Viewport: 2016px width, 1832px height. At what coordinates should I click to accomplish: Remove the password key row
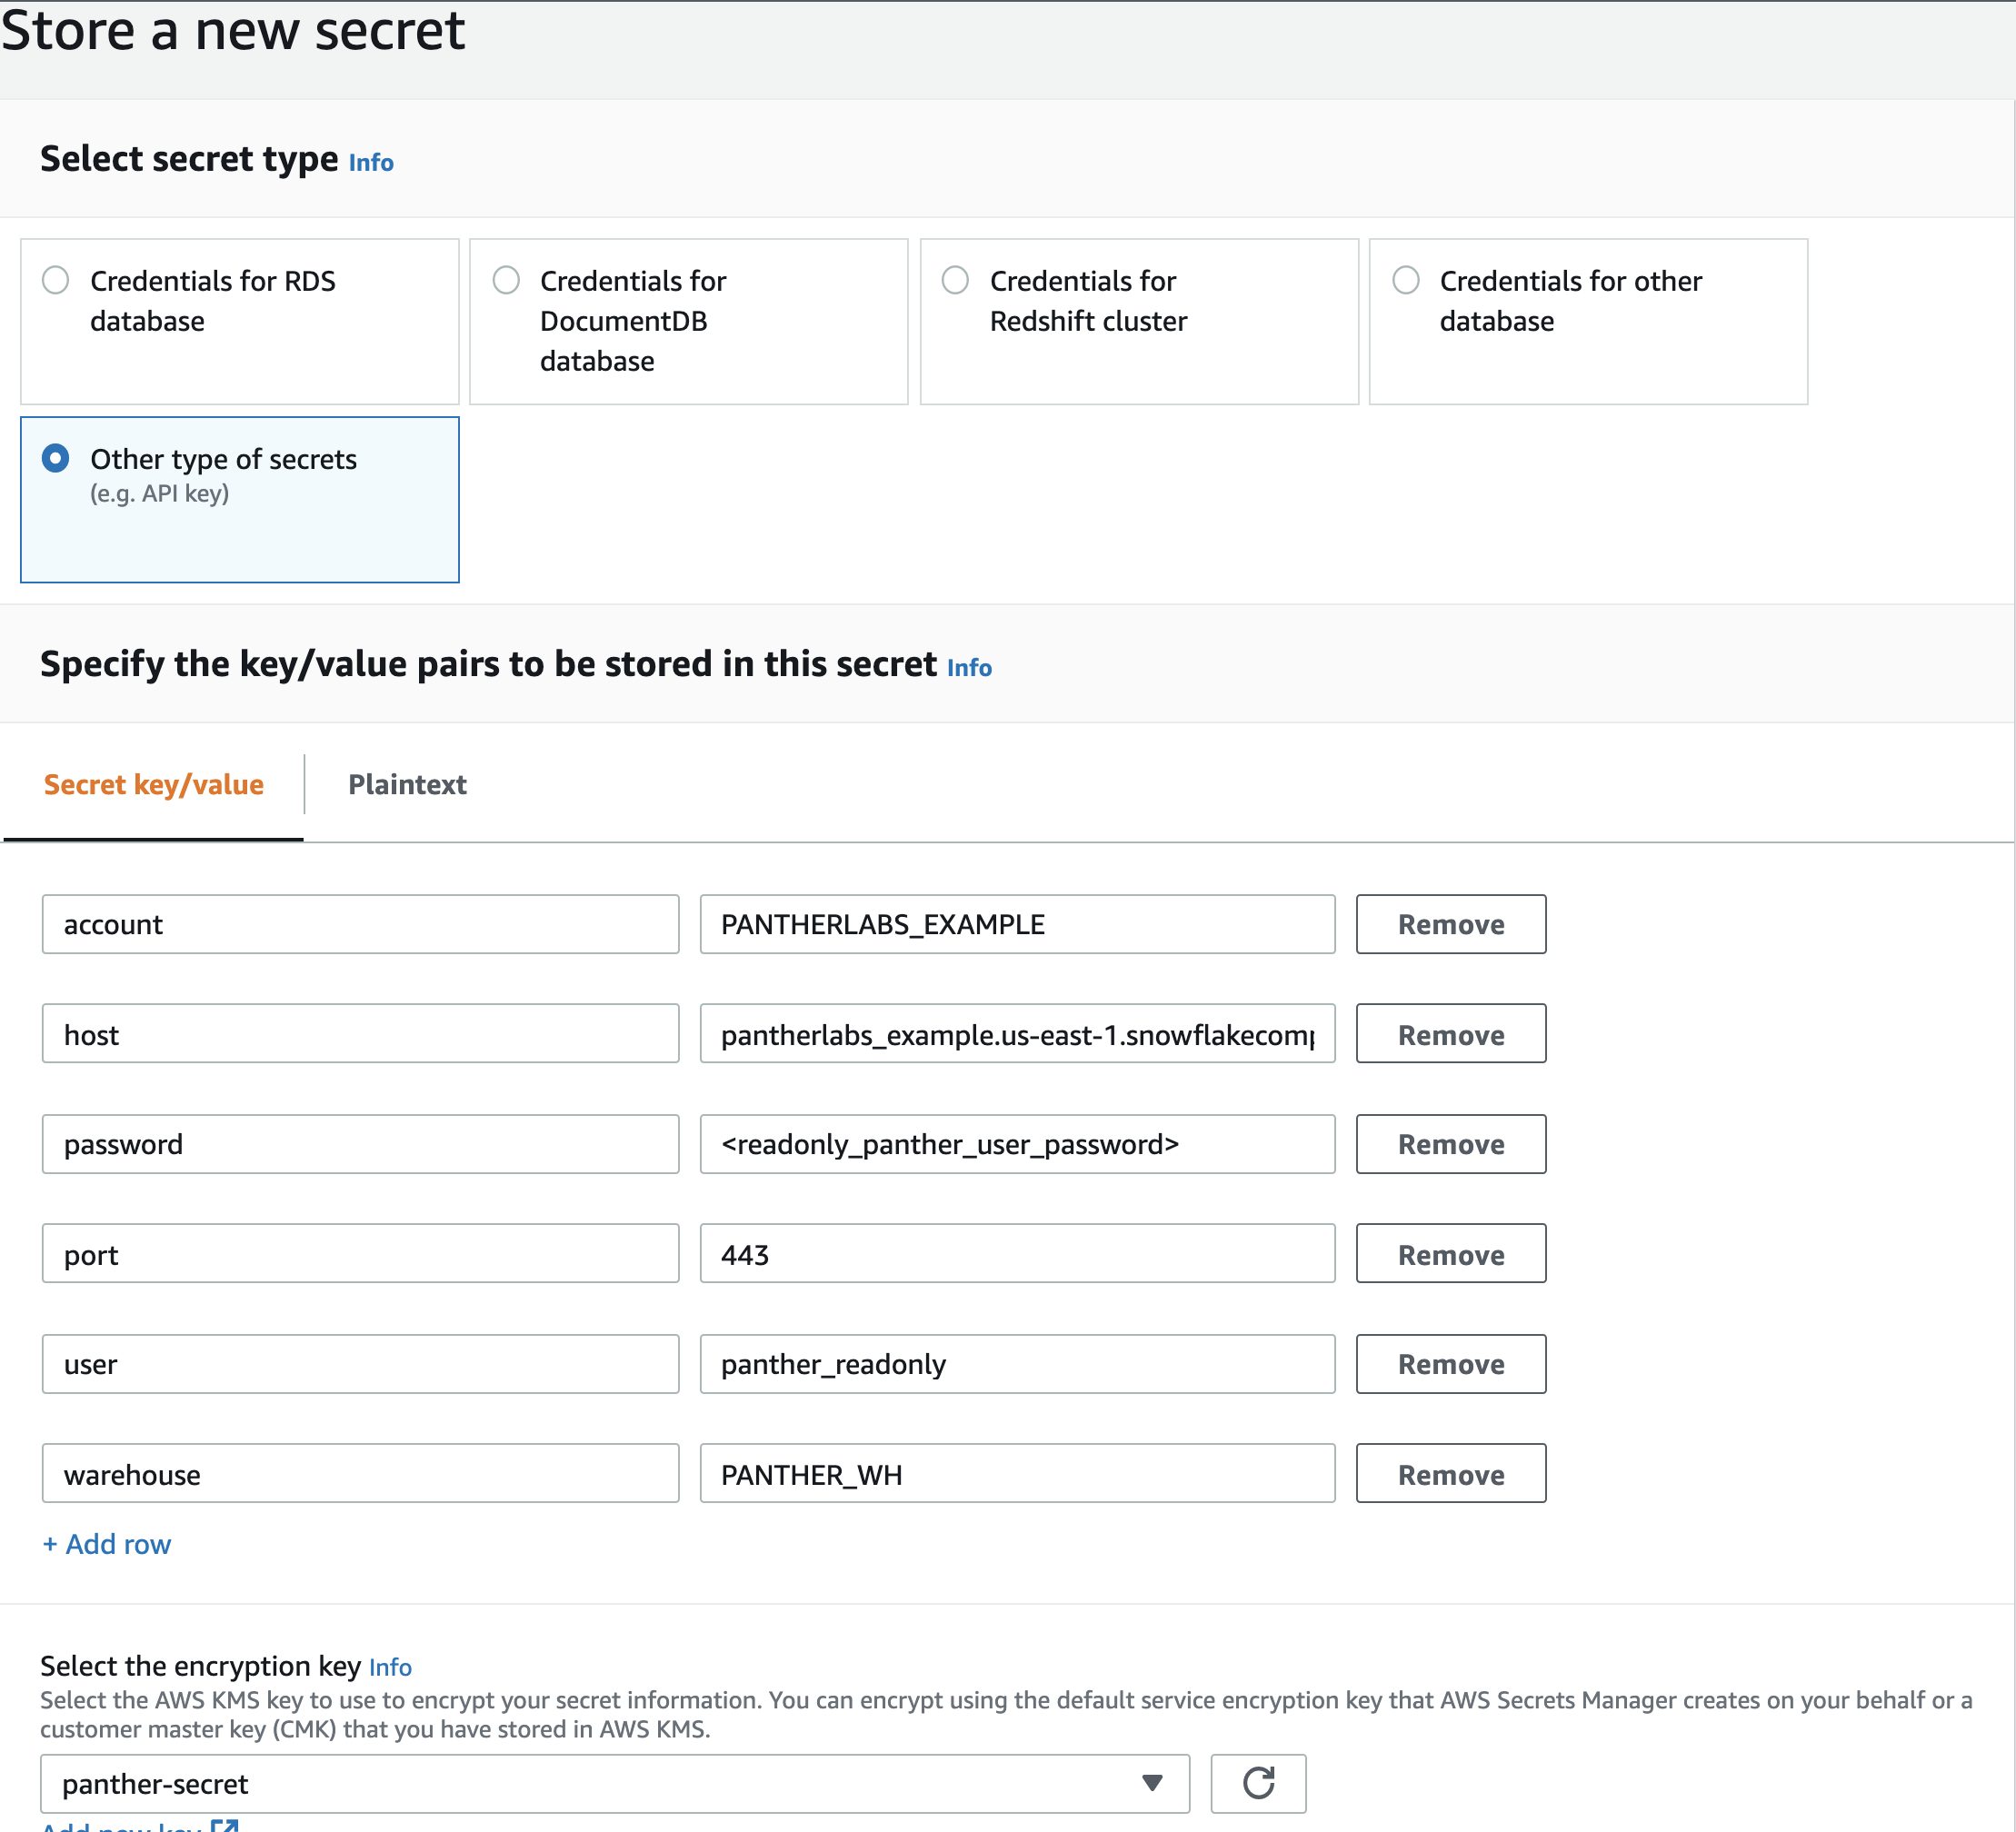coord(1450,1144)
